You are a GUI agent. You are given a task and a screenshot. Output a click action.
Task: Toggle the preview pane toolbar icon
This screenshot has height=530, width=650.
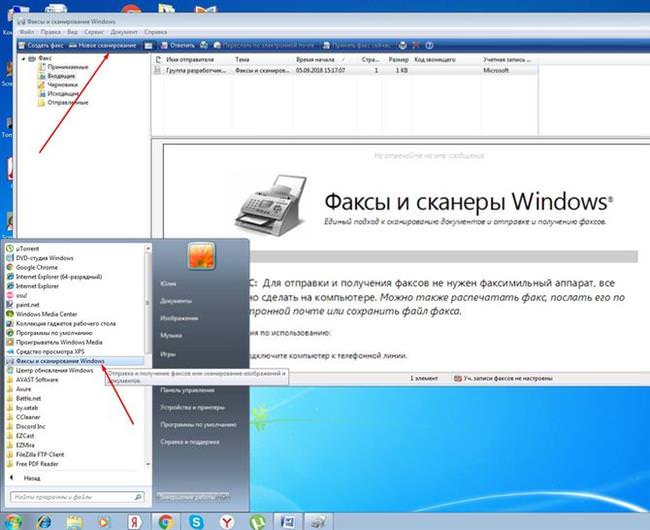click(x=148, y=46)
